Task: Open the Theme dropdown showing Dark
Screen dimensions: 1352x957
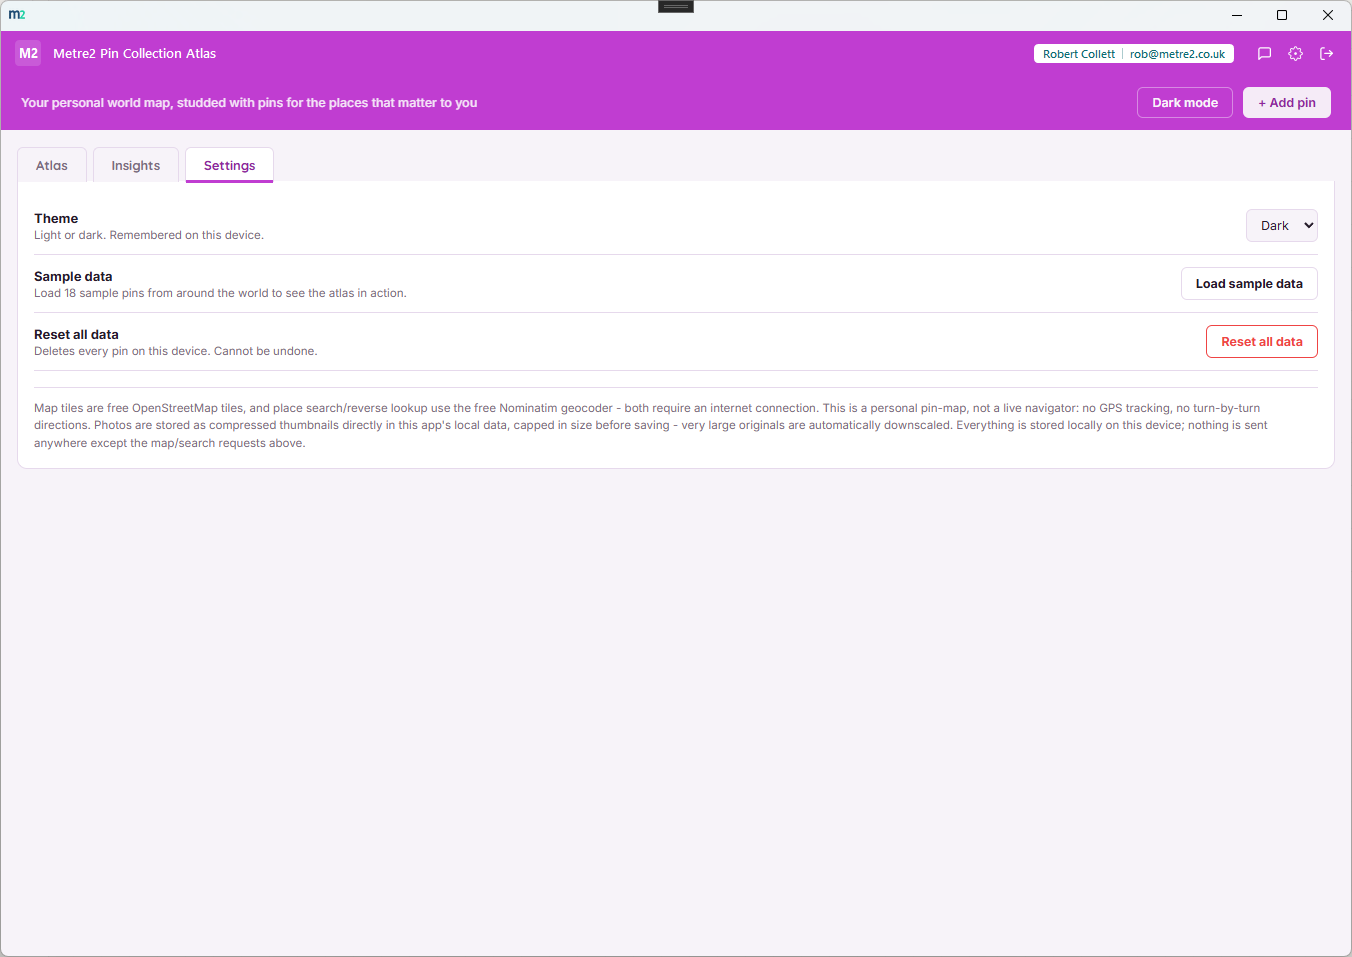Action: point(1281,226)
